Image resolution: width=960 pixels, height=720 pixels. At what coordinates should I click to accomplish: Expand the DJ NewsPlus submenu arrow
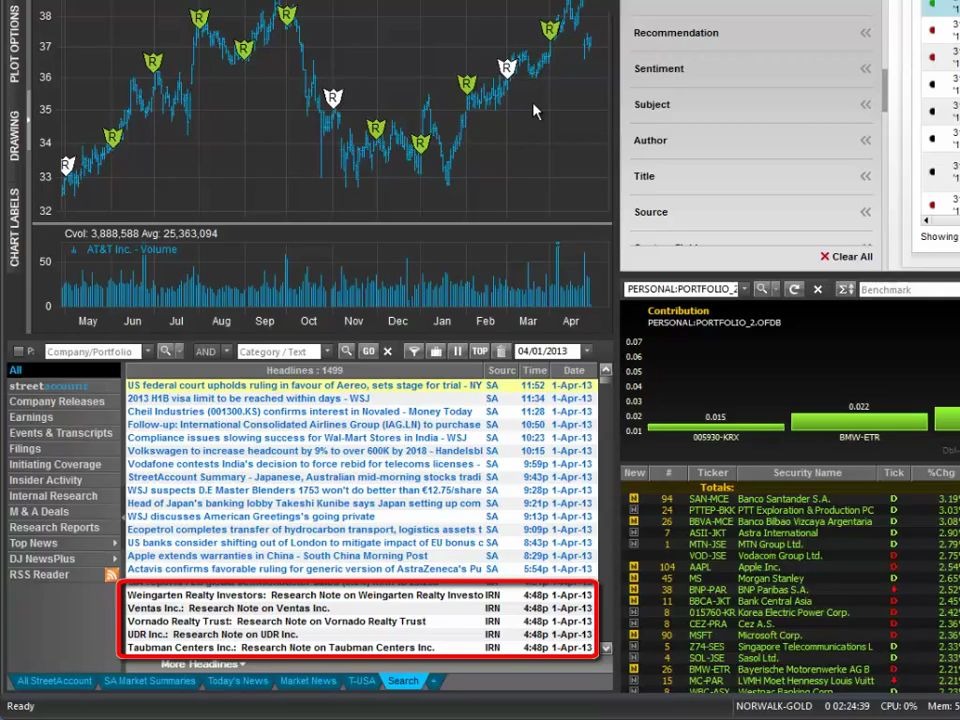click(x=114, y=558)
